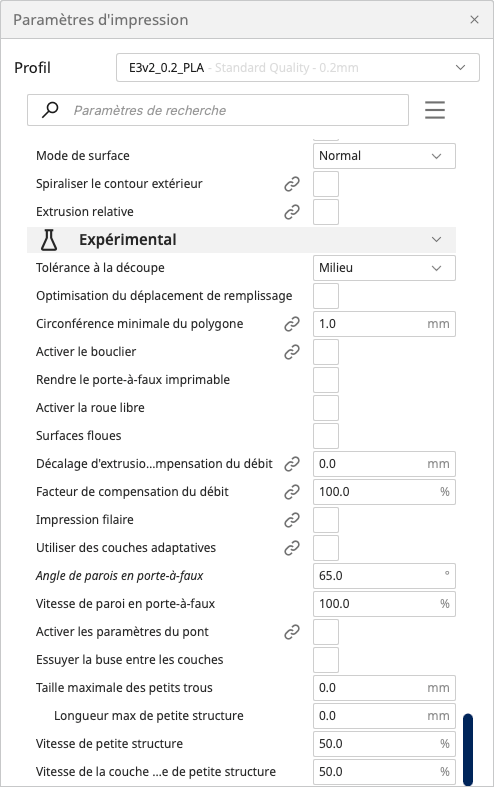
Task: Open the Profil dropdown E3v2_0.2_PLA
Action: tap(298, 67)
